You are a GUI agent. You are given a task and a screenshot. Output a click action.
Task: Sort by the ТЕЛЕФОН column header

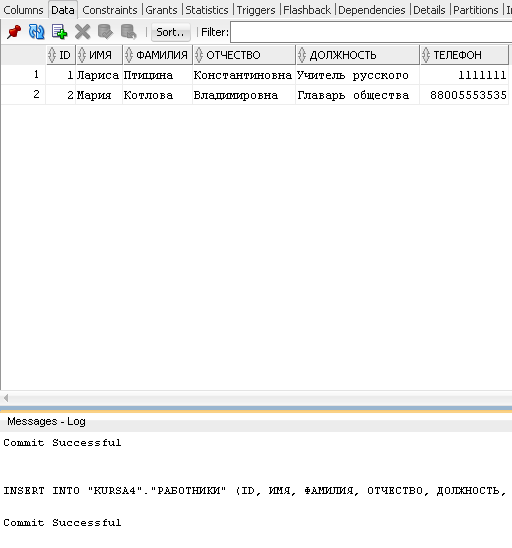[x=464, y=55]
